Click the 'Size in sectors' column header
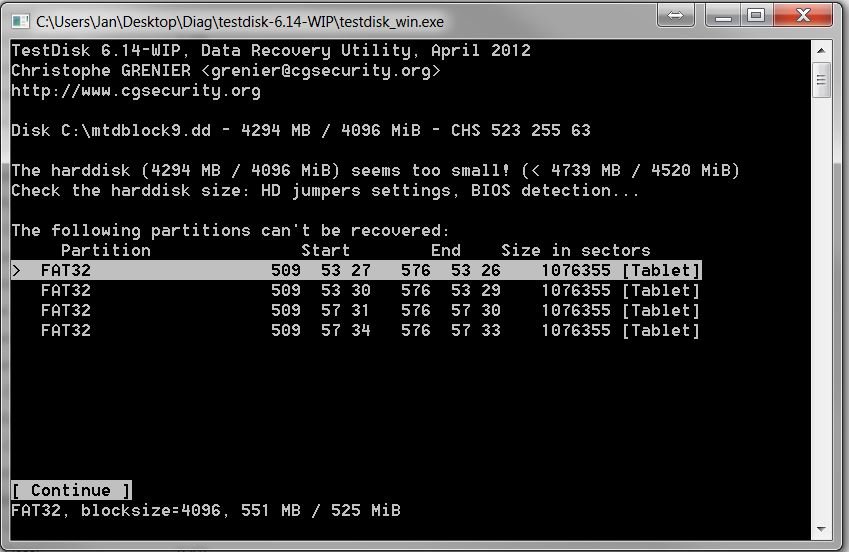 click(576, 250)
